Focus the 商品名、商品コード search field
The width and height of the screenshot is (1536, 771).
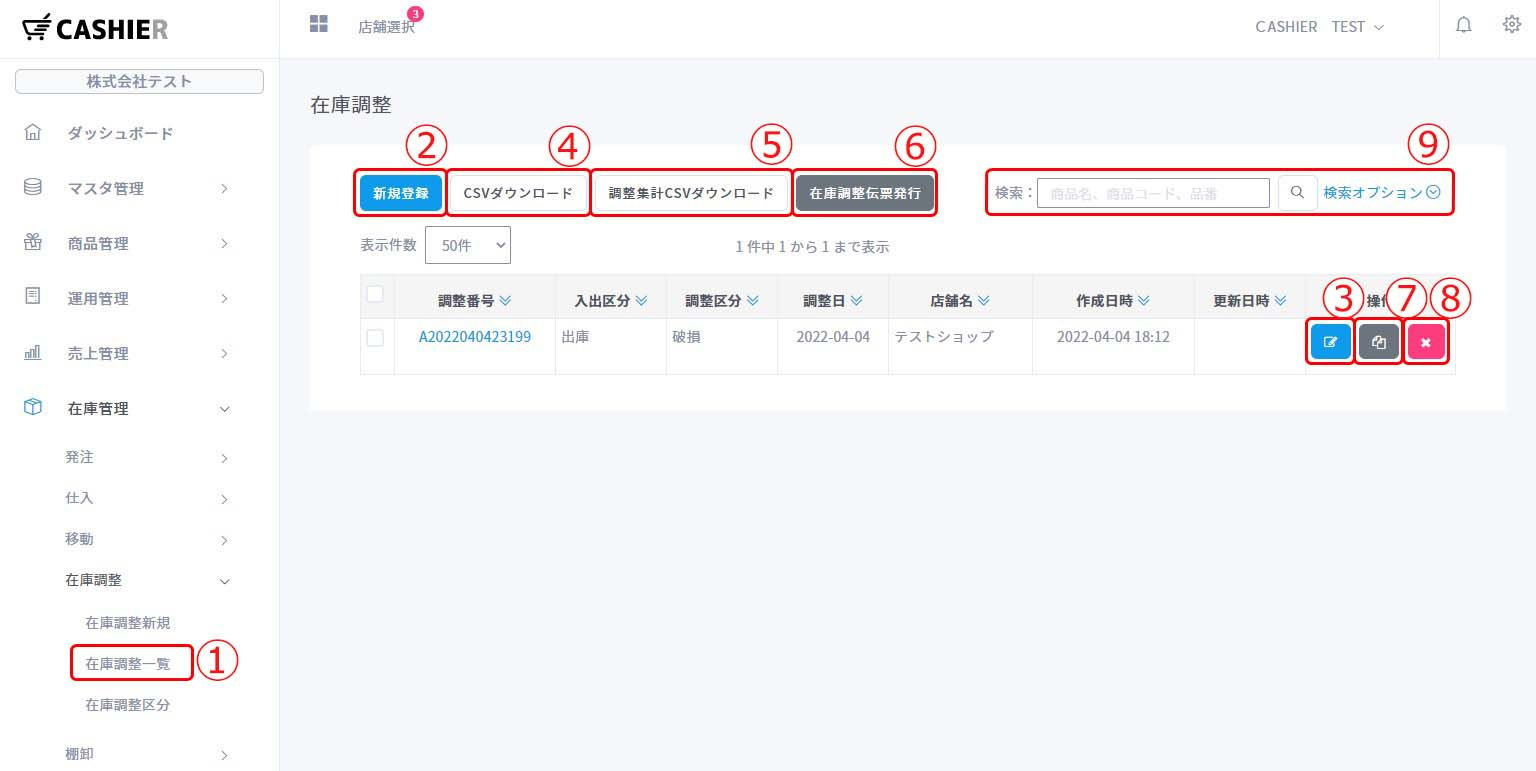tap(1153, 193)
